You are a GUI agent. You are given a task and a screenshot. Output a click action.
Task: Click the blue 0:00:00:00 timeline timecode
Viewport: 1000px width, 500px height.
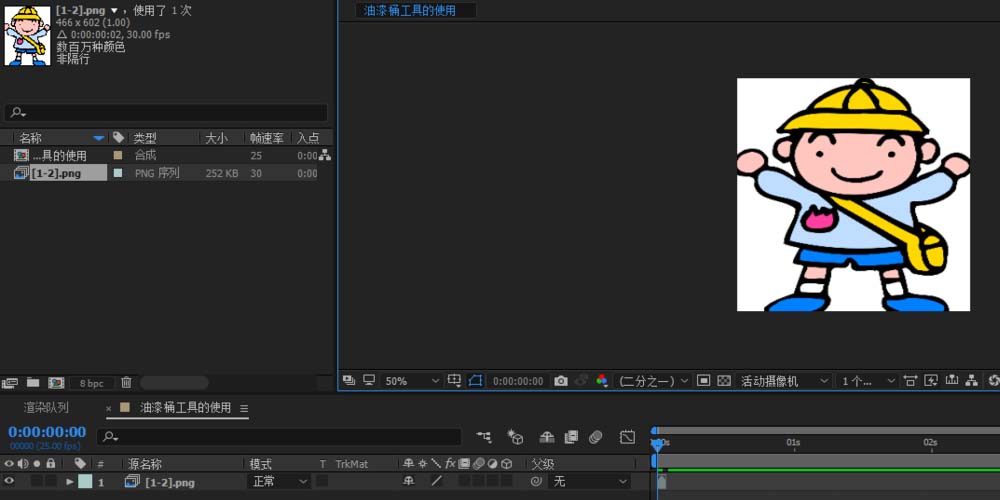[47, 432]
